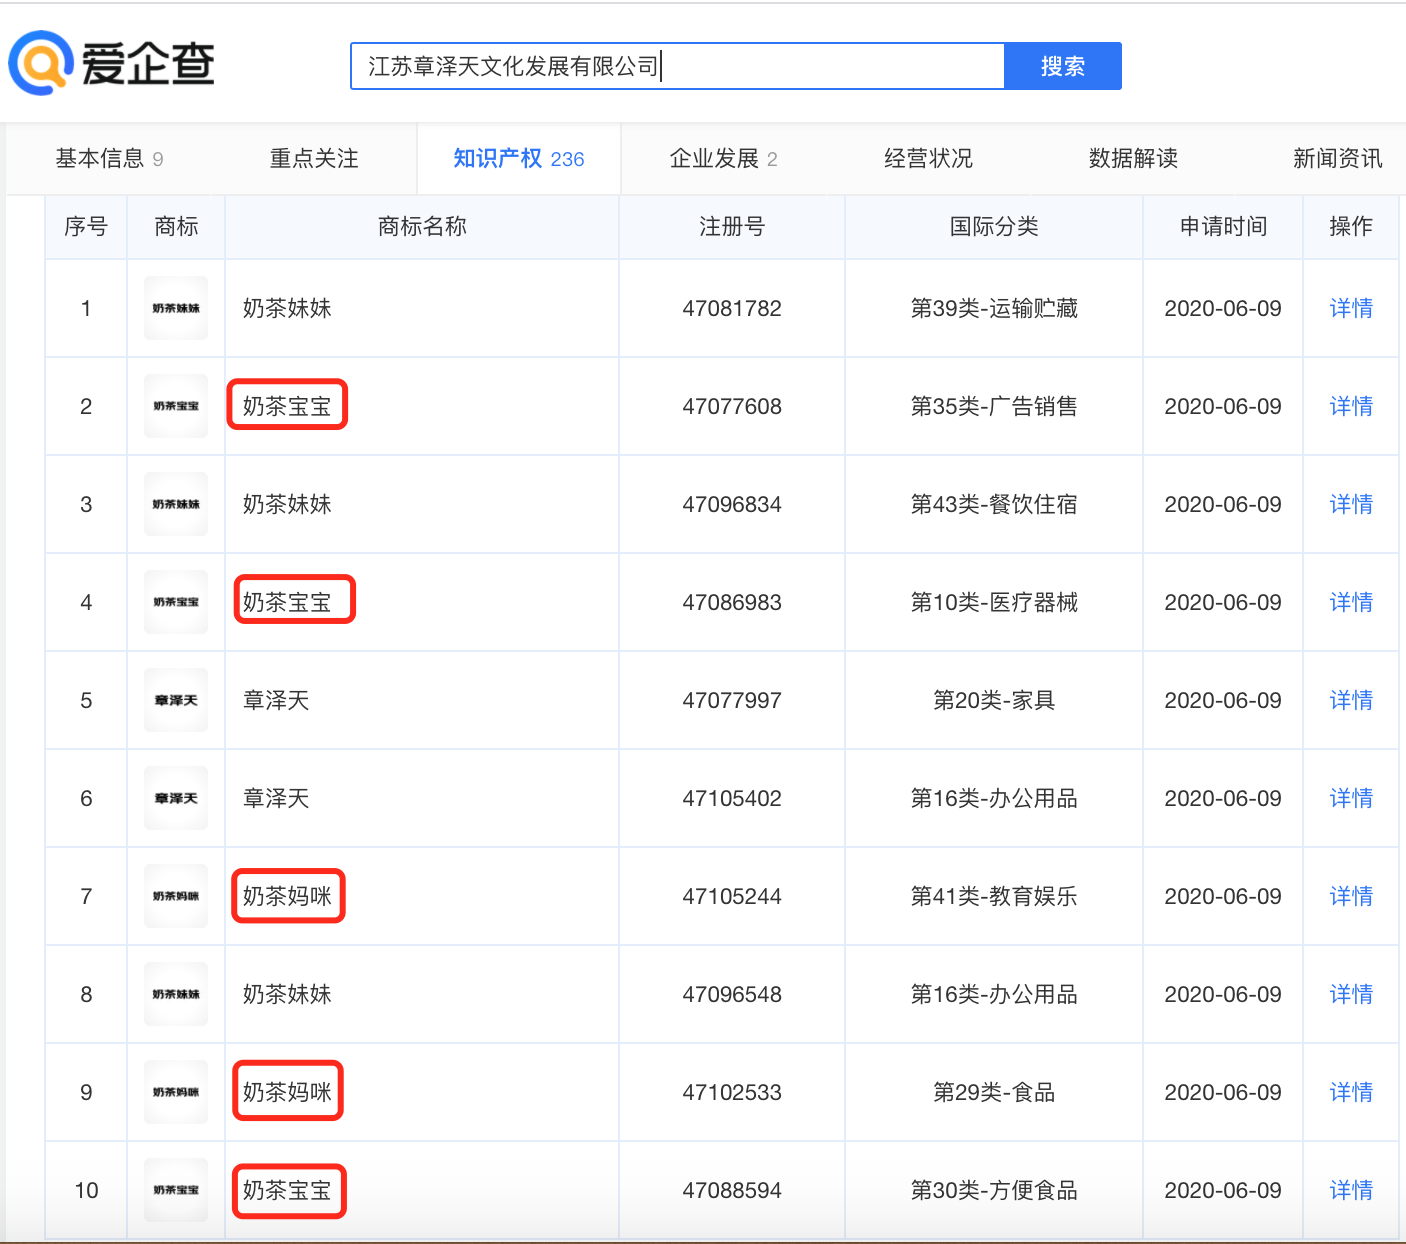
Task: Click the 爱企查 logo
Action: 112,64
